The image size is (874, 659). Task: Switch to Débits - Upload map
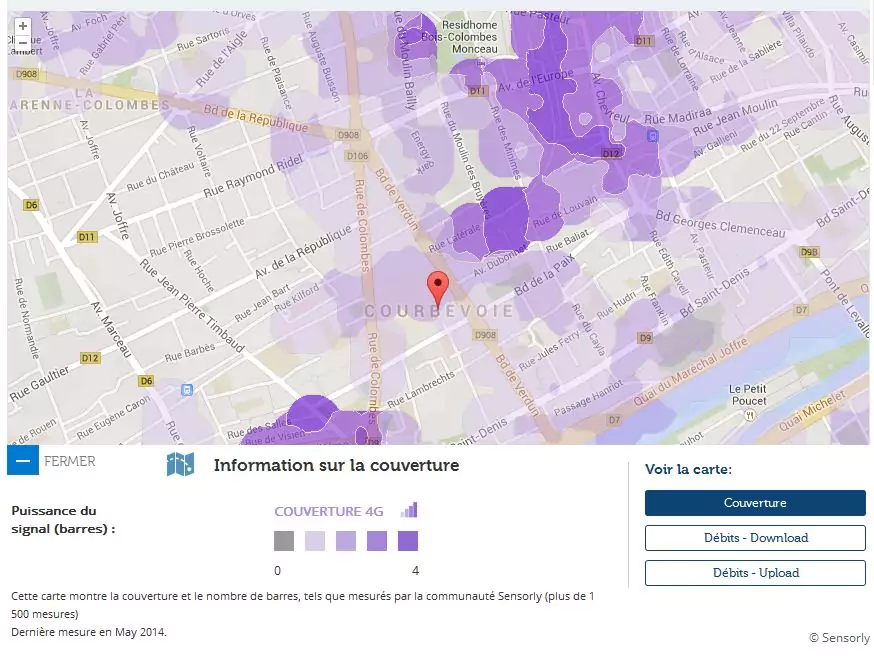(755, 573)
